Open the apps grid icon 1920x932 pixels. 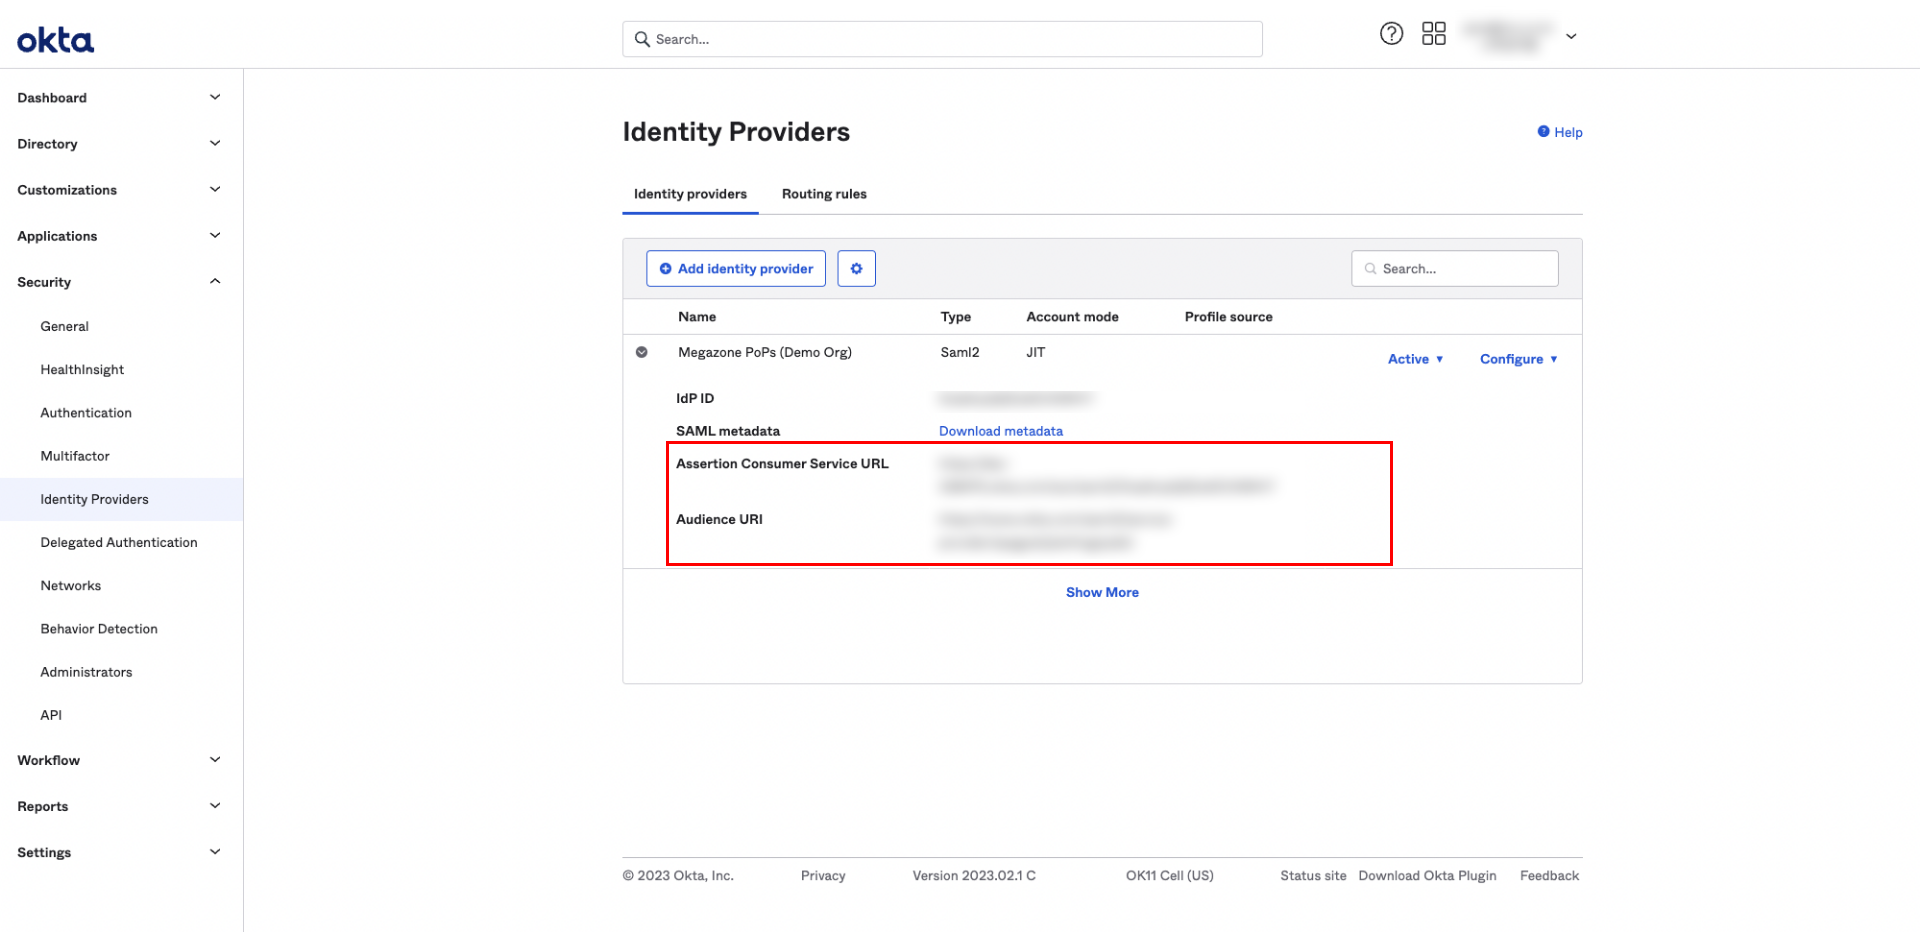point(1433,34)
